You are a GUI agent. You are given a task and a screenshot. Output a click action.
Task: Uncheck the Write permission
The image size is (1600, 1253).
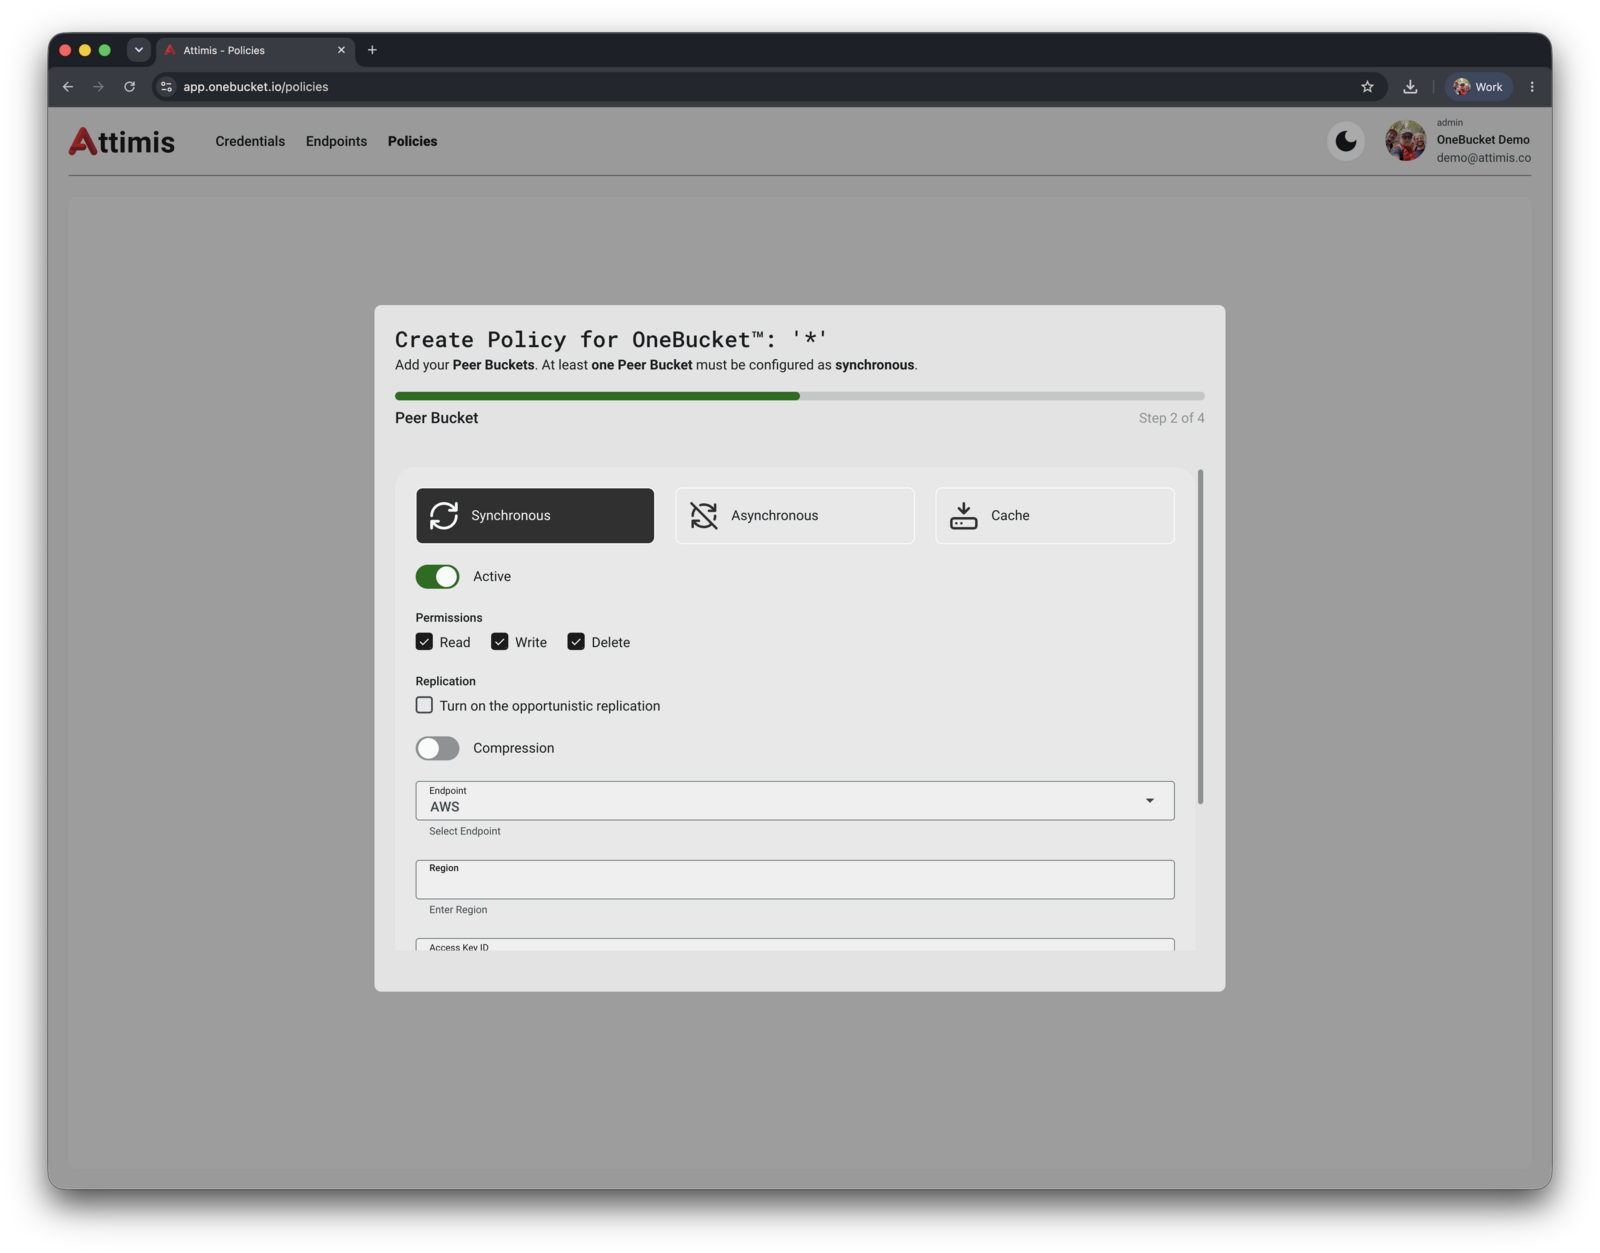pyautogui.click(x=499, y=642)
